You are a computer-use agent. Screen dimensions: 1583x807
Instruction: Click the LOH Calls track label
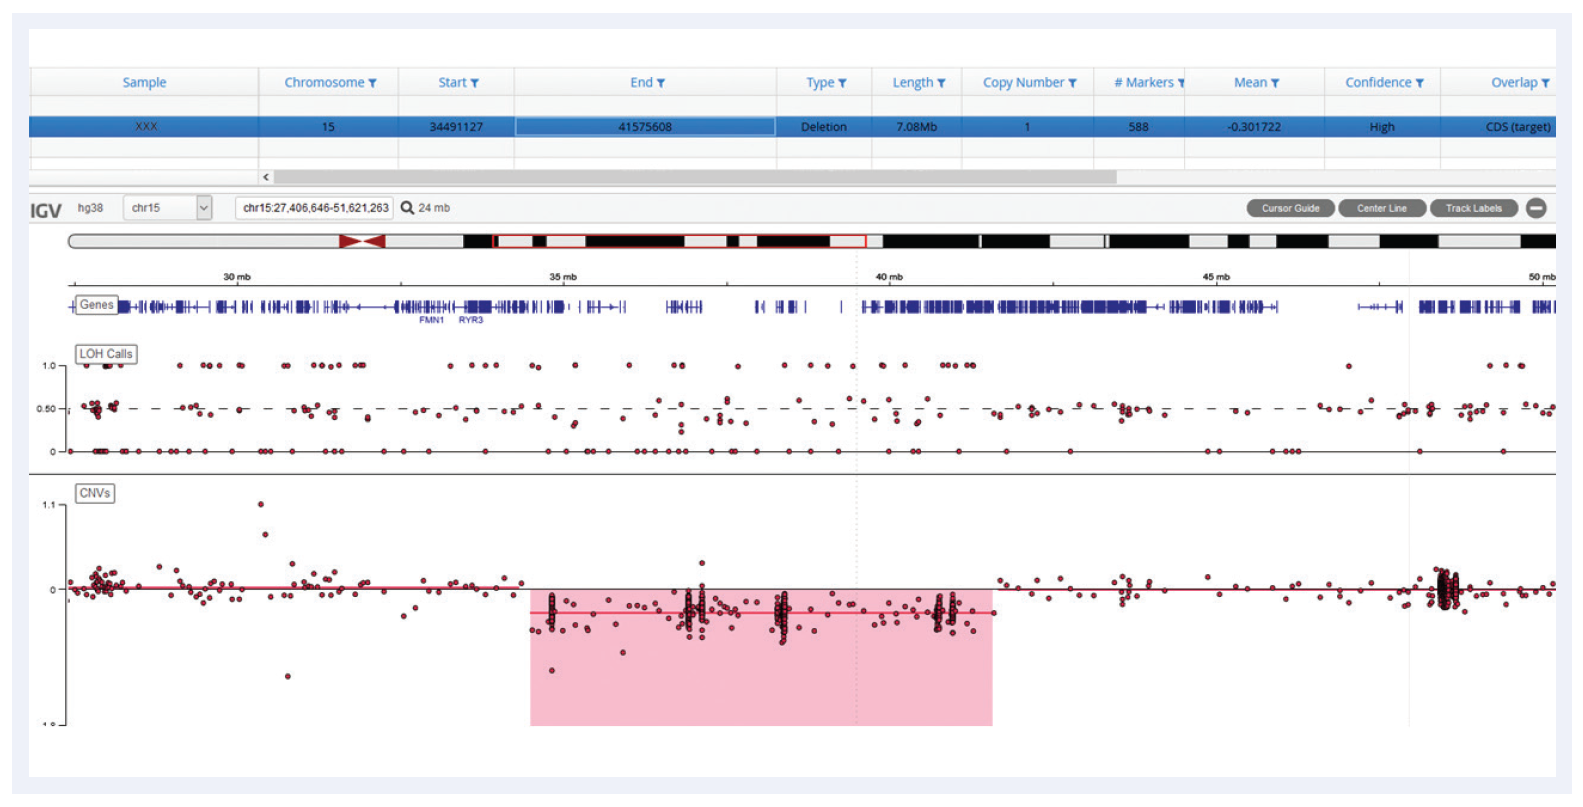[106, 354]
